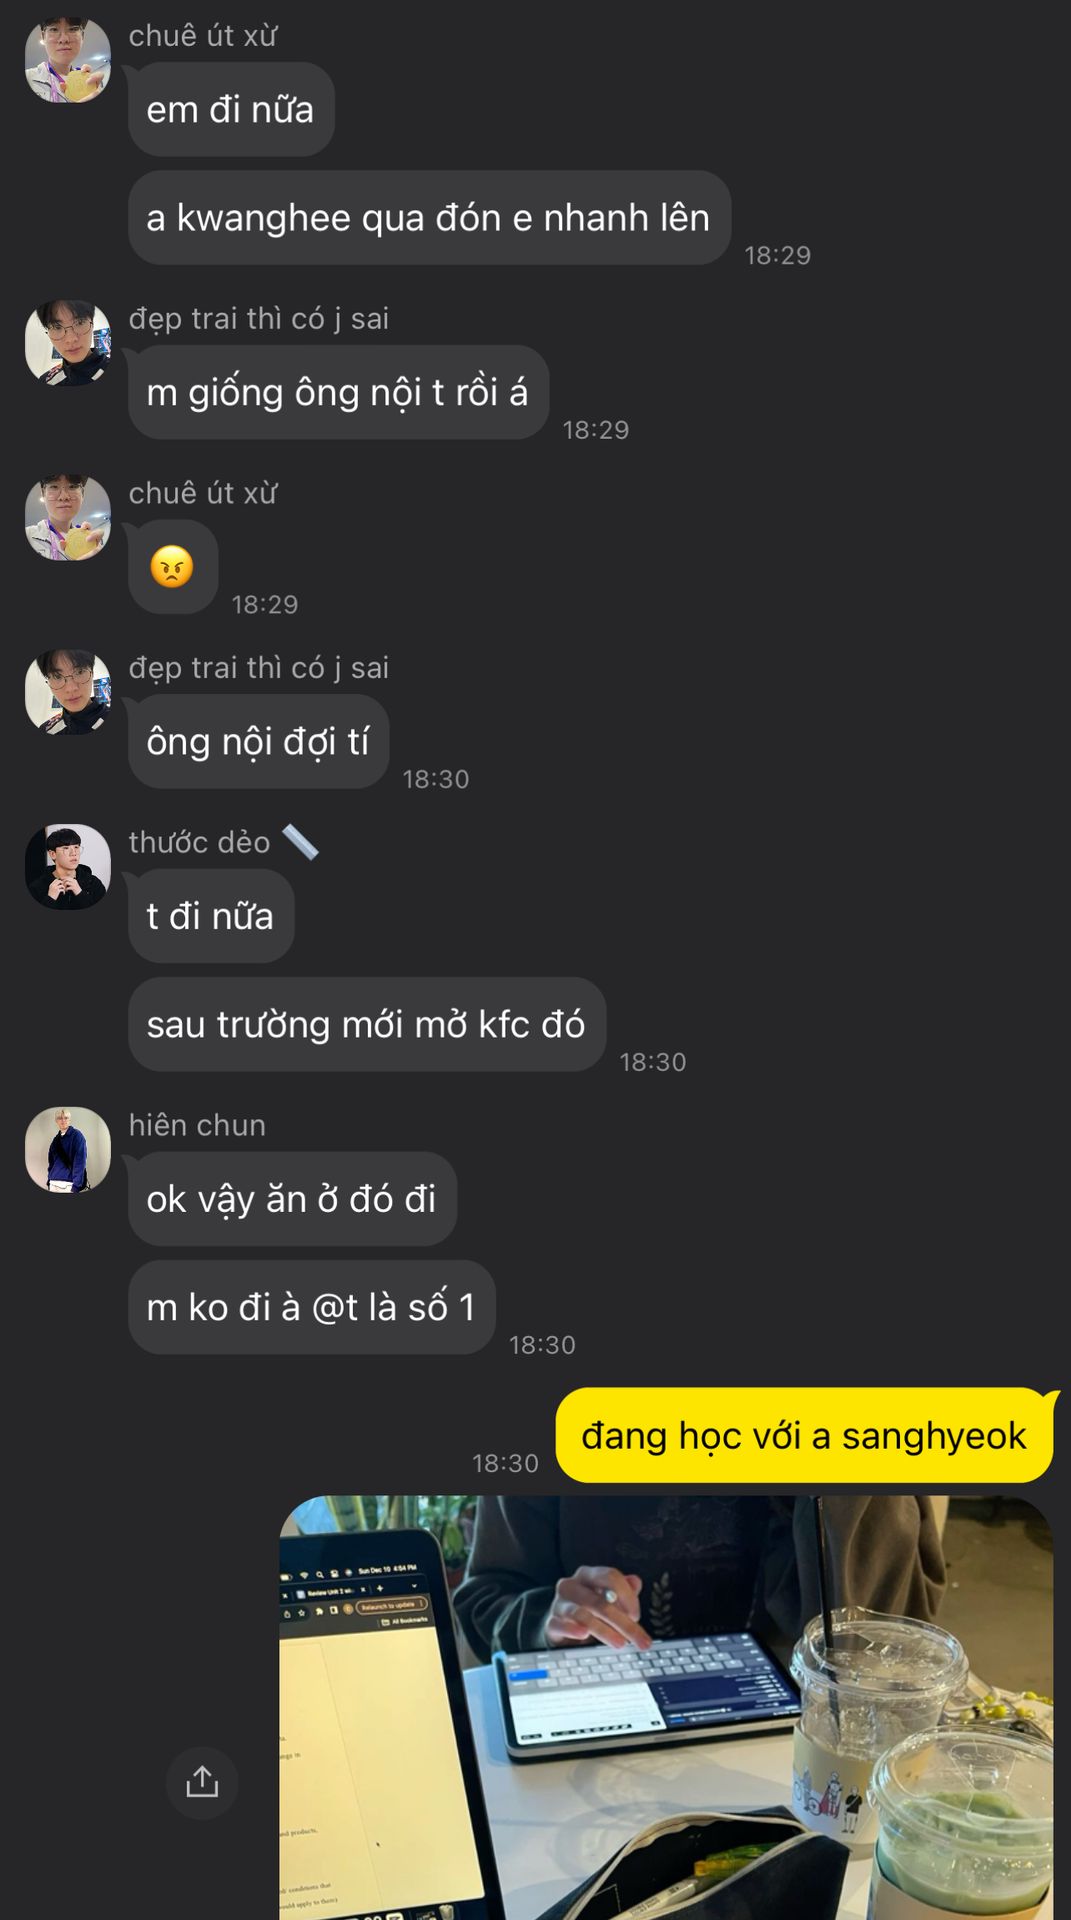Tap the 'ok vậy ăn ở đó đi' bubble
Screen dimensions: 1071x1920
[x=292, y=1199]
